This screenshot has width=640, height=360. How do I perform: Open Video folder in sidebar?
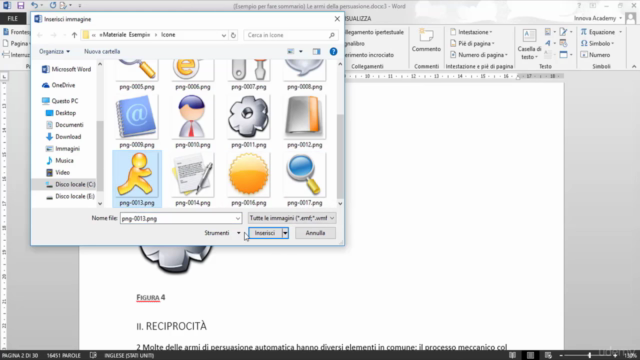[x=58, y=172]
